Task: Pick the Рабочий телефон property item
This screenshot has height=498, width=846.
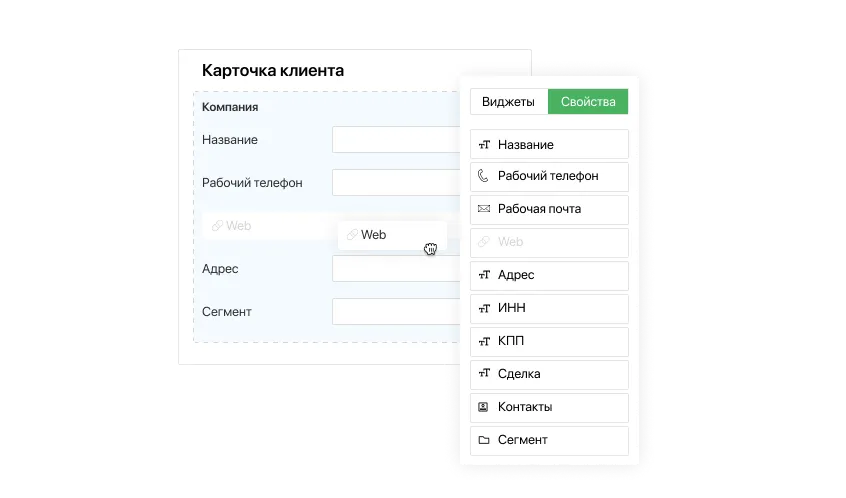Action: 549,177
